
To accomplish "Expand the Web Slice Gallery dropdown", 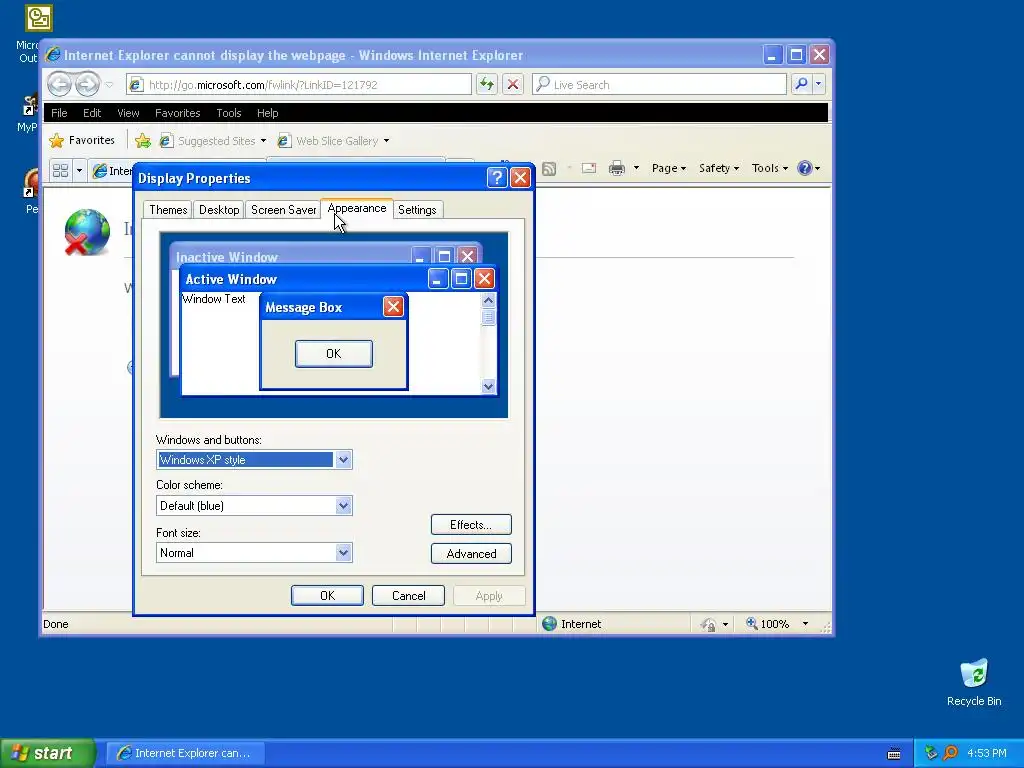I will [386, 141].
